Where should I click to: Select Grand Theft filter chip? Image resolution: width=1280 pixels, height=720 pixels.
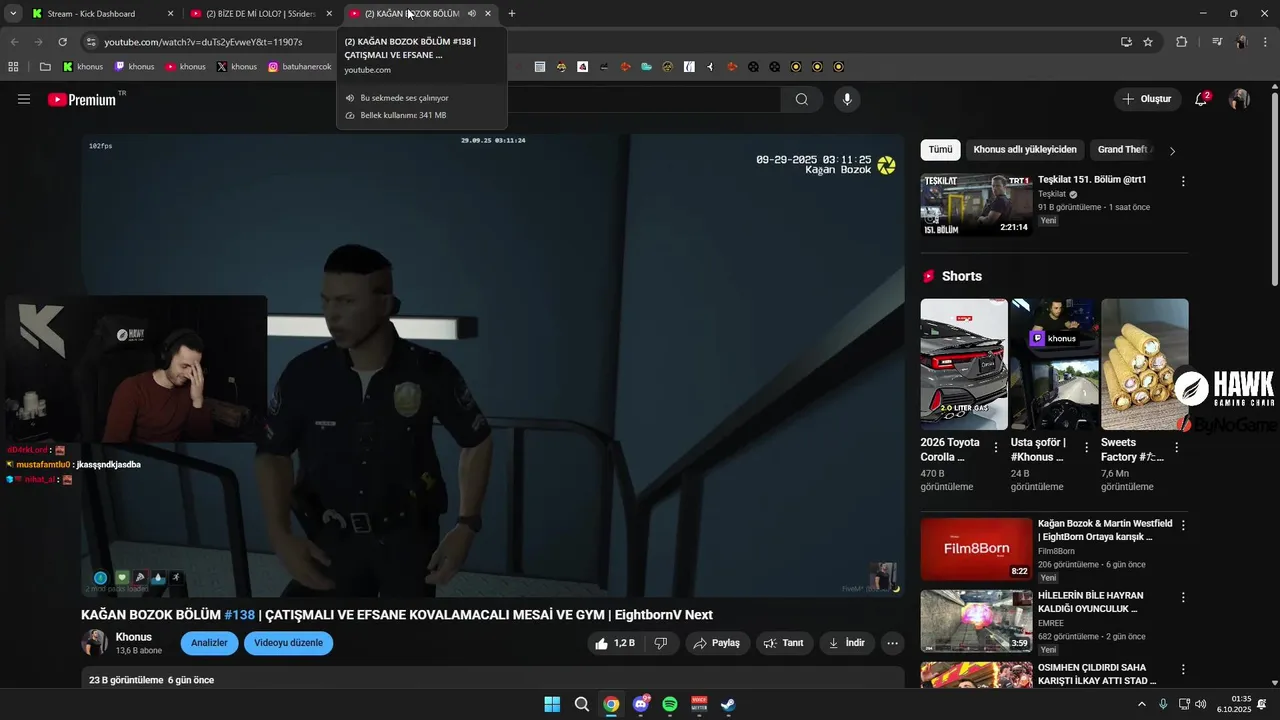tap(1123, 150)
